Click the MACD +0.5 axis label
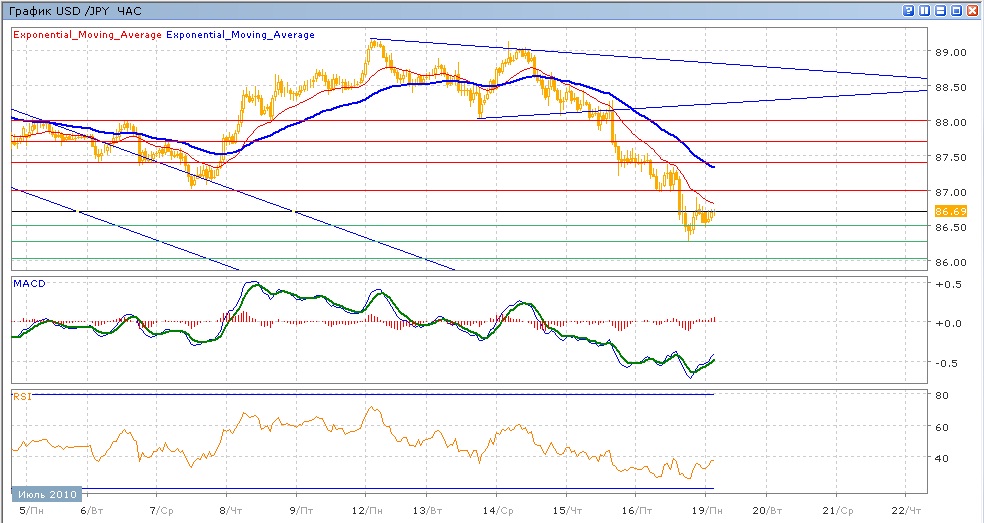Image resolution: width=984 pixels, height=523 pixels. (x=945, y=285)
